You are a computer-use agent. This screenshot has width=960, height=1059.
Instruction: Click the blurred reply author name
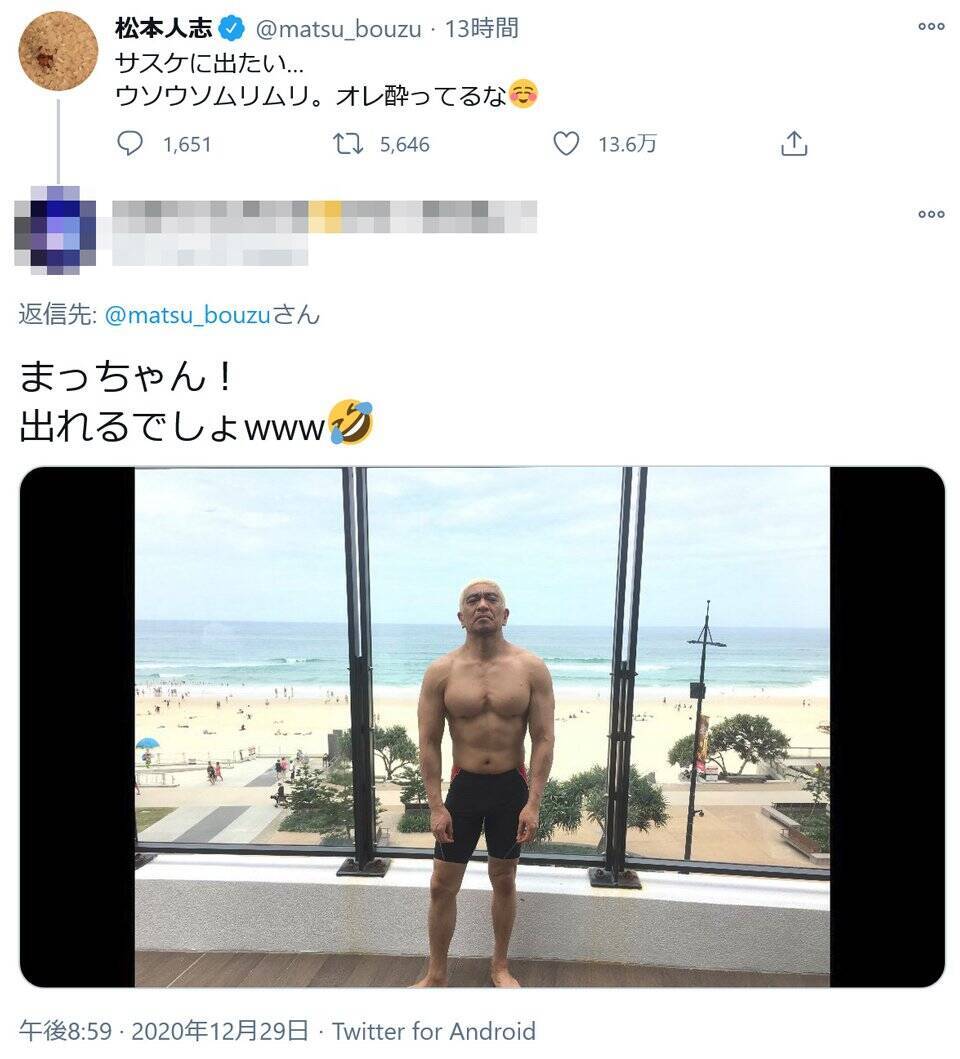[324, 217]
